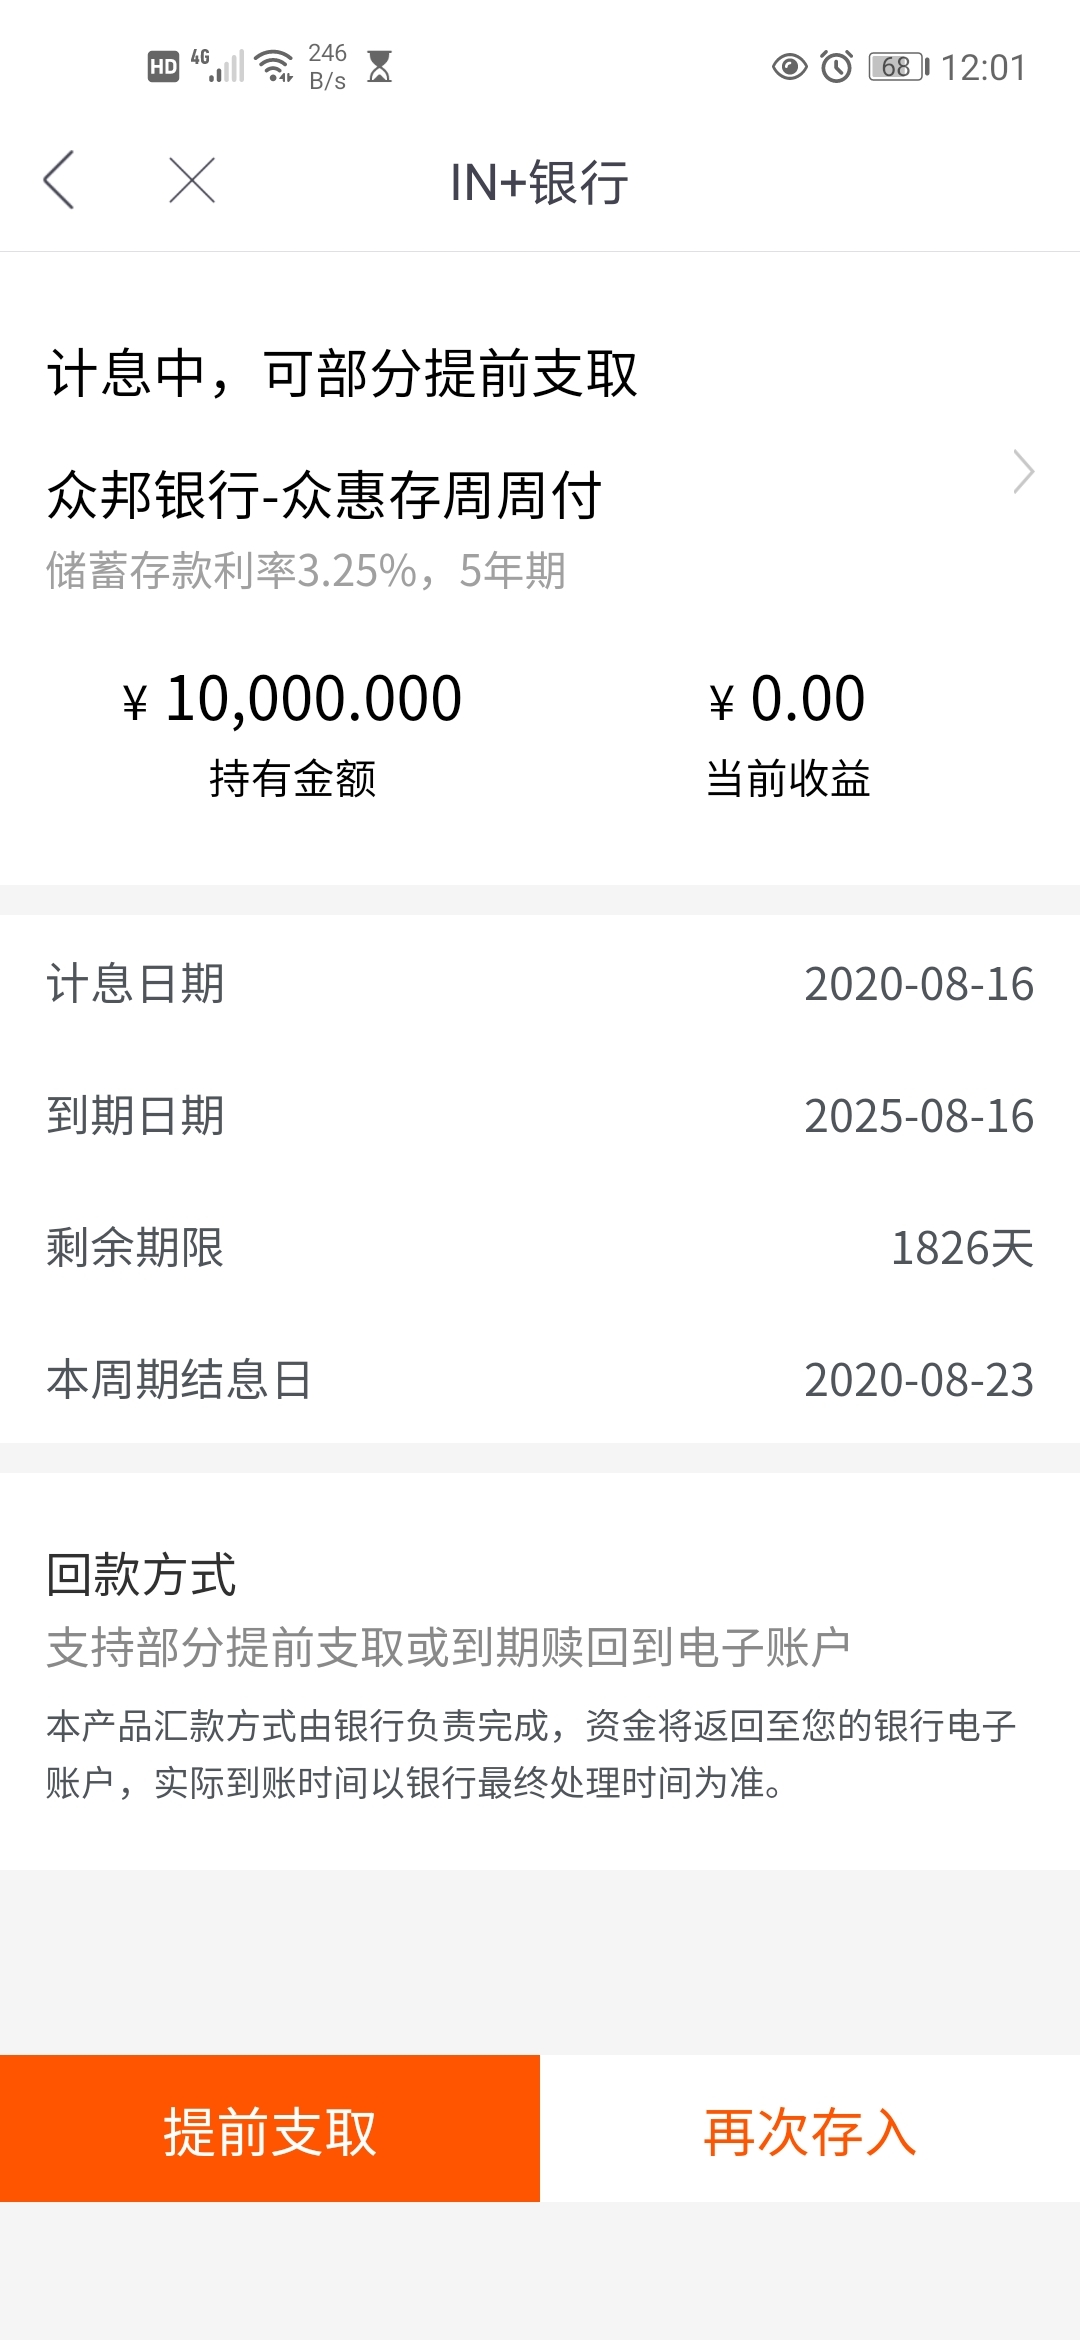Select the 到期日期 row

point(540,1116)
